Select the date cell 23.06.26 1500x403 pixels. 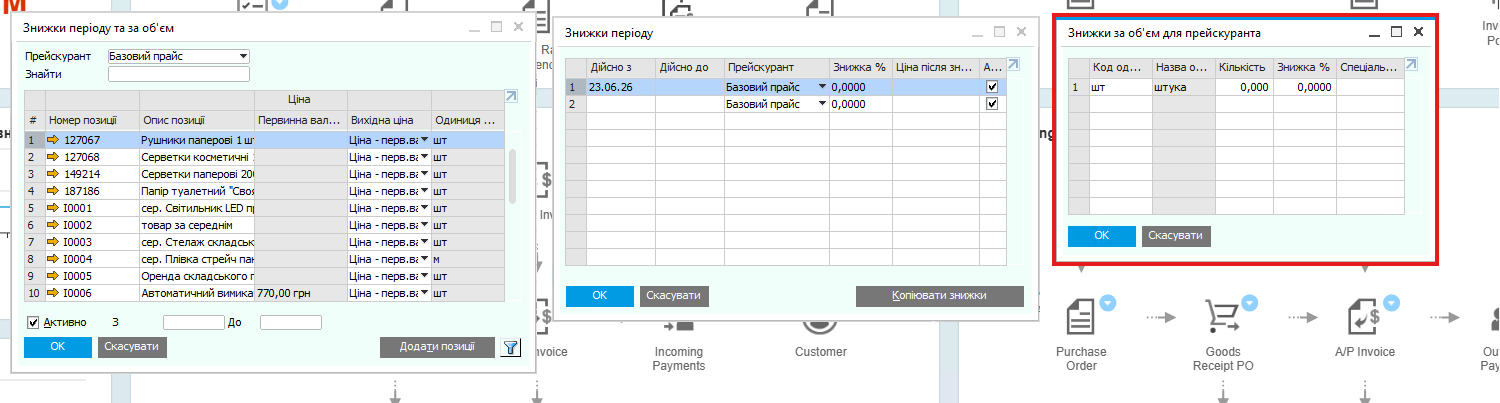pos(620,87)
